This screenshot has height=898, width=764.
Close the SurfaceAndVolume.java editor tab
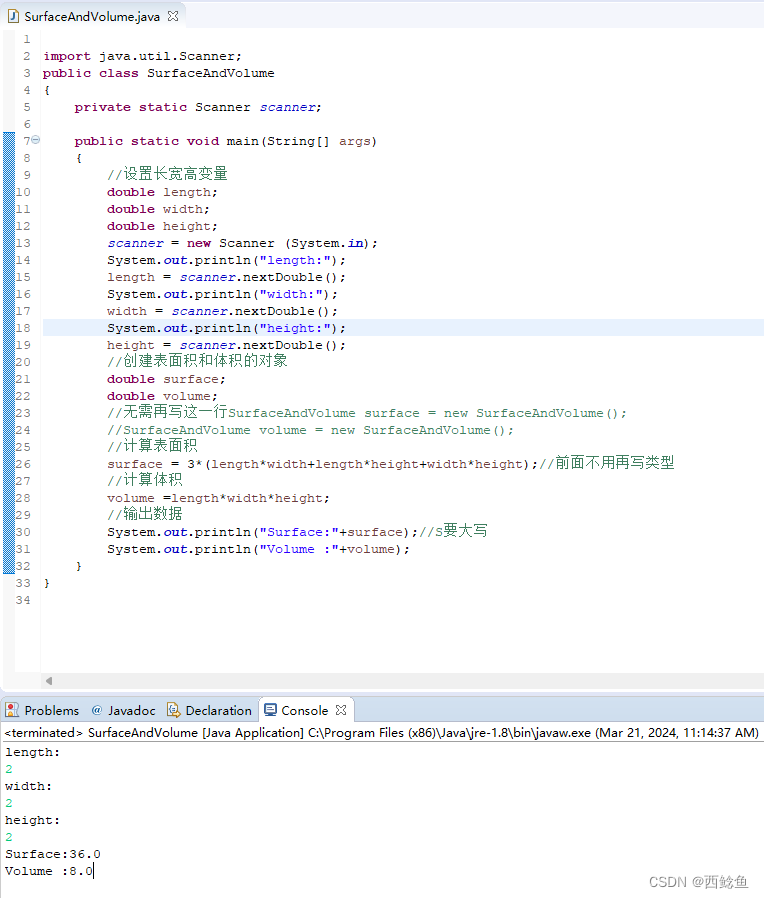tap(173, 16)
